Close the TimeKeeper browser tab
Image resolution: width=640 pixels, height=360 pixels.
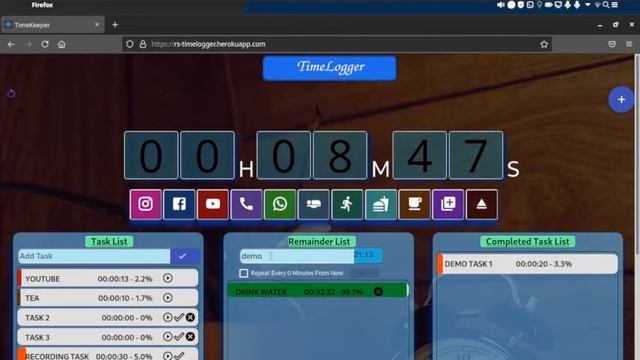point(97,24)
